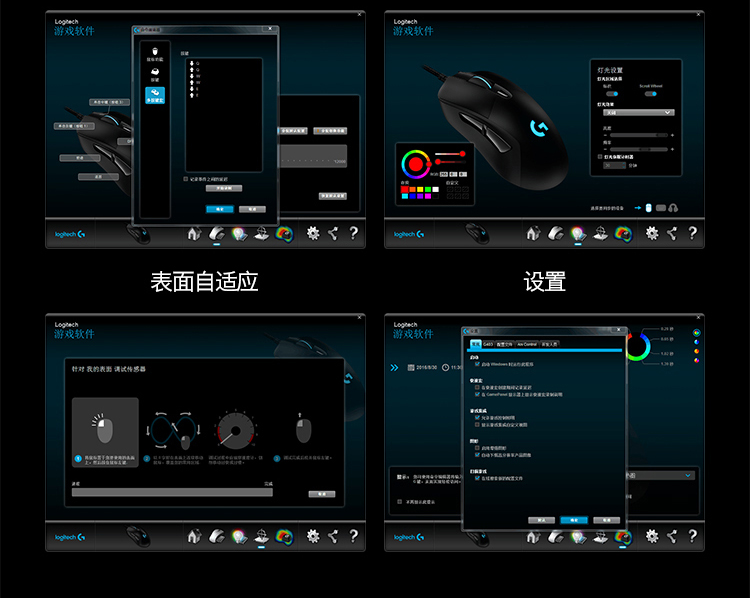
Task: Click heat map icon in macro editor window
Action: point(284,233)
